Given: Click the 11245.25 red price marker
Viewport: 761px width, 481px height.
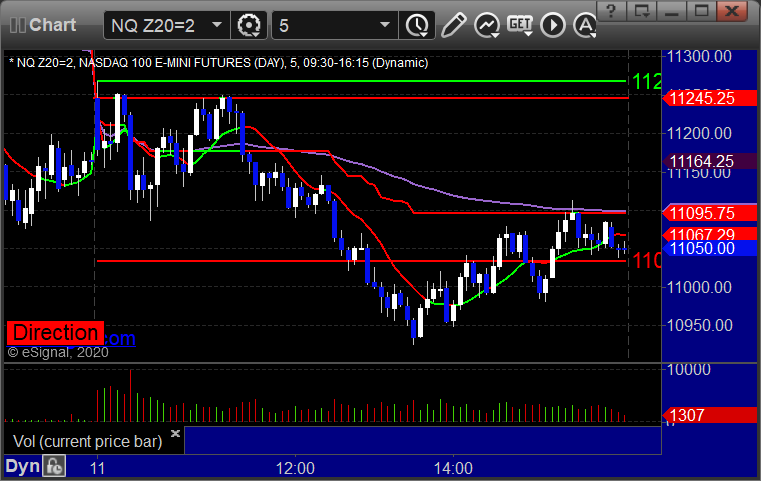Looking at the screenshot, I should click(710, 99).
